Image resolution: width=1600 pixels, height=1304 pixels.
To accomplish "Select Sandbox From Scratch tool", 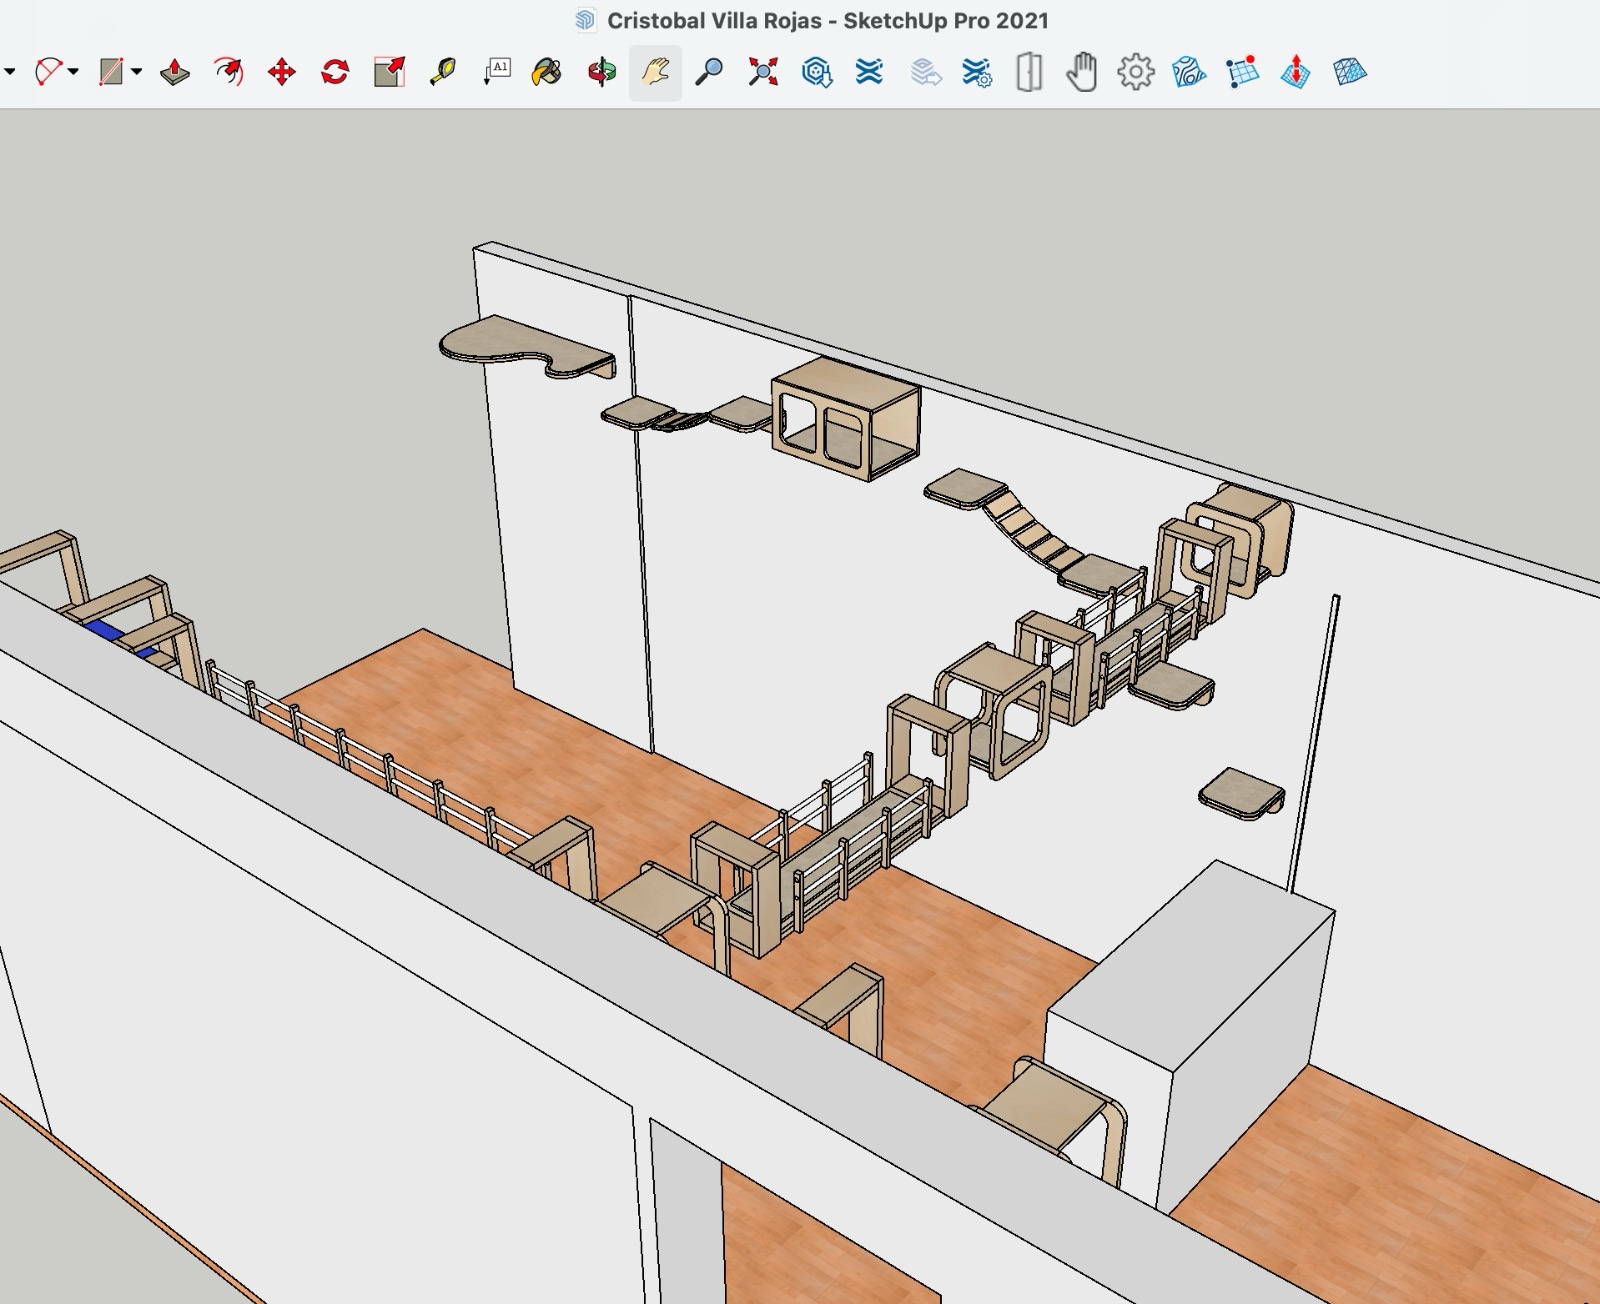I will [x=1243, y=72].
